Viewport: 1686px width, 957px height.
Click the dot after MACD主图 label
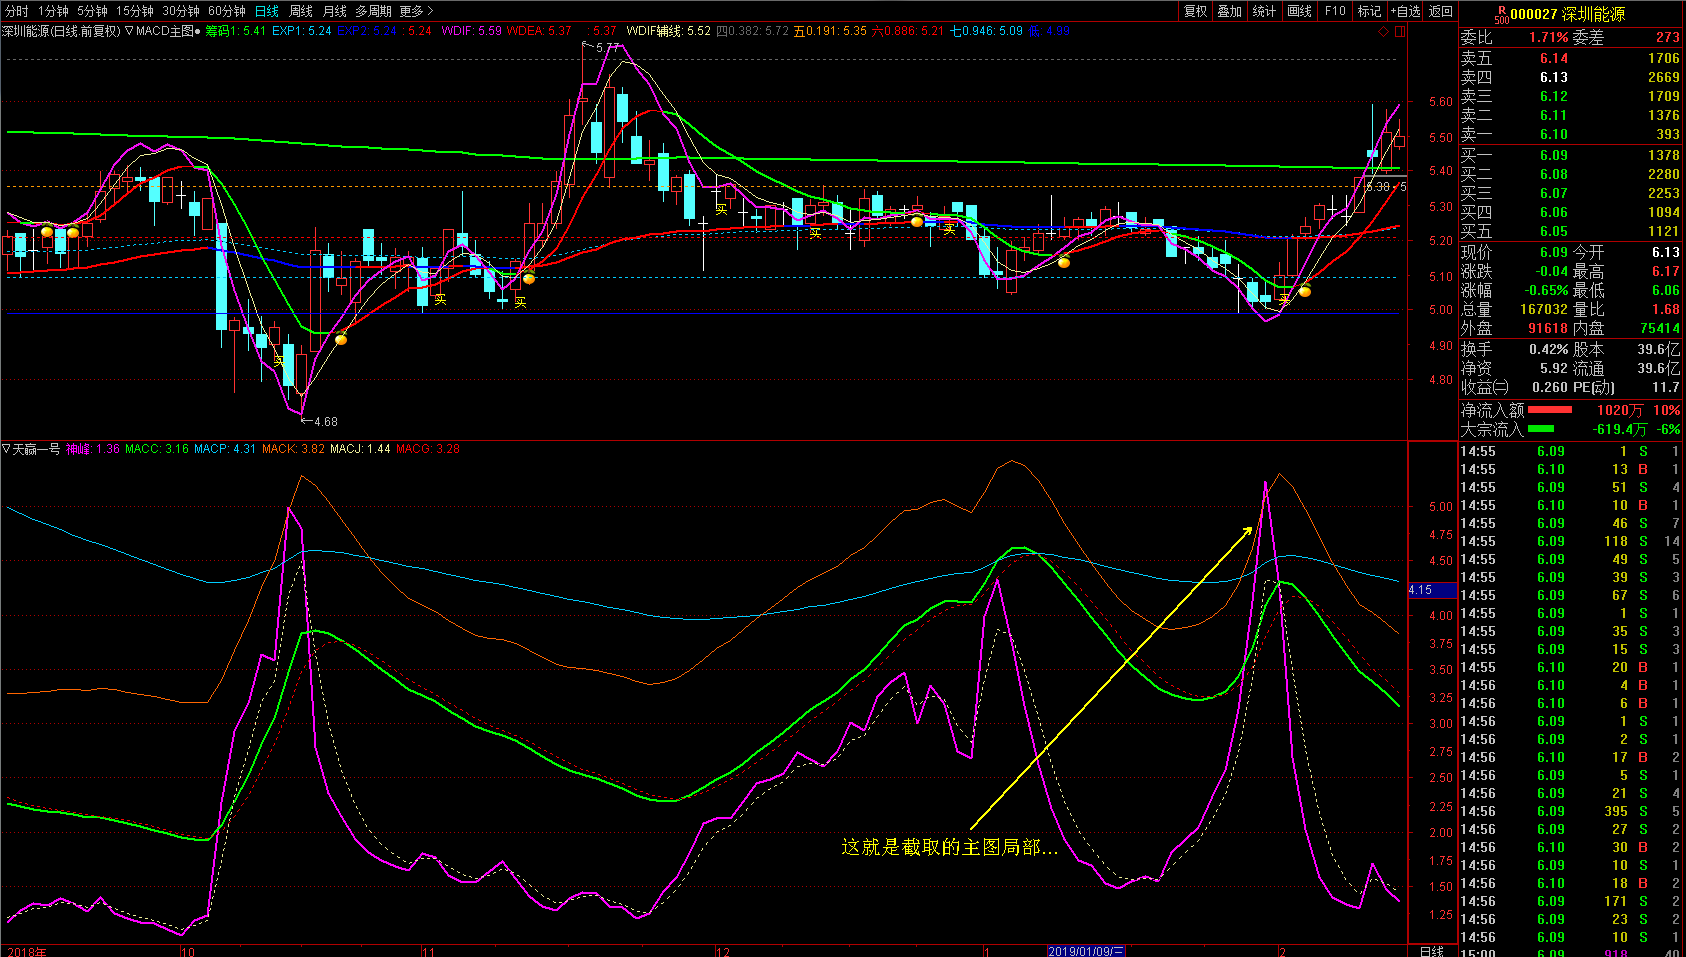(x=197, y=31)
